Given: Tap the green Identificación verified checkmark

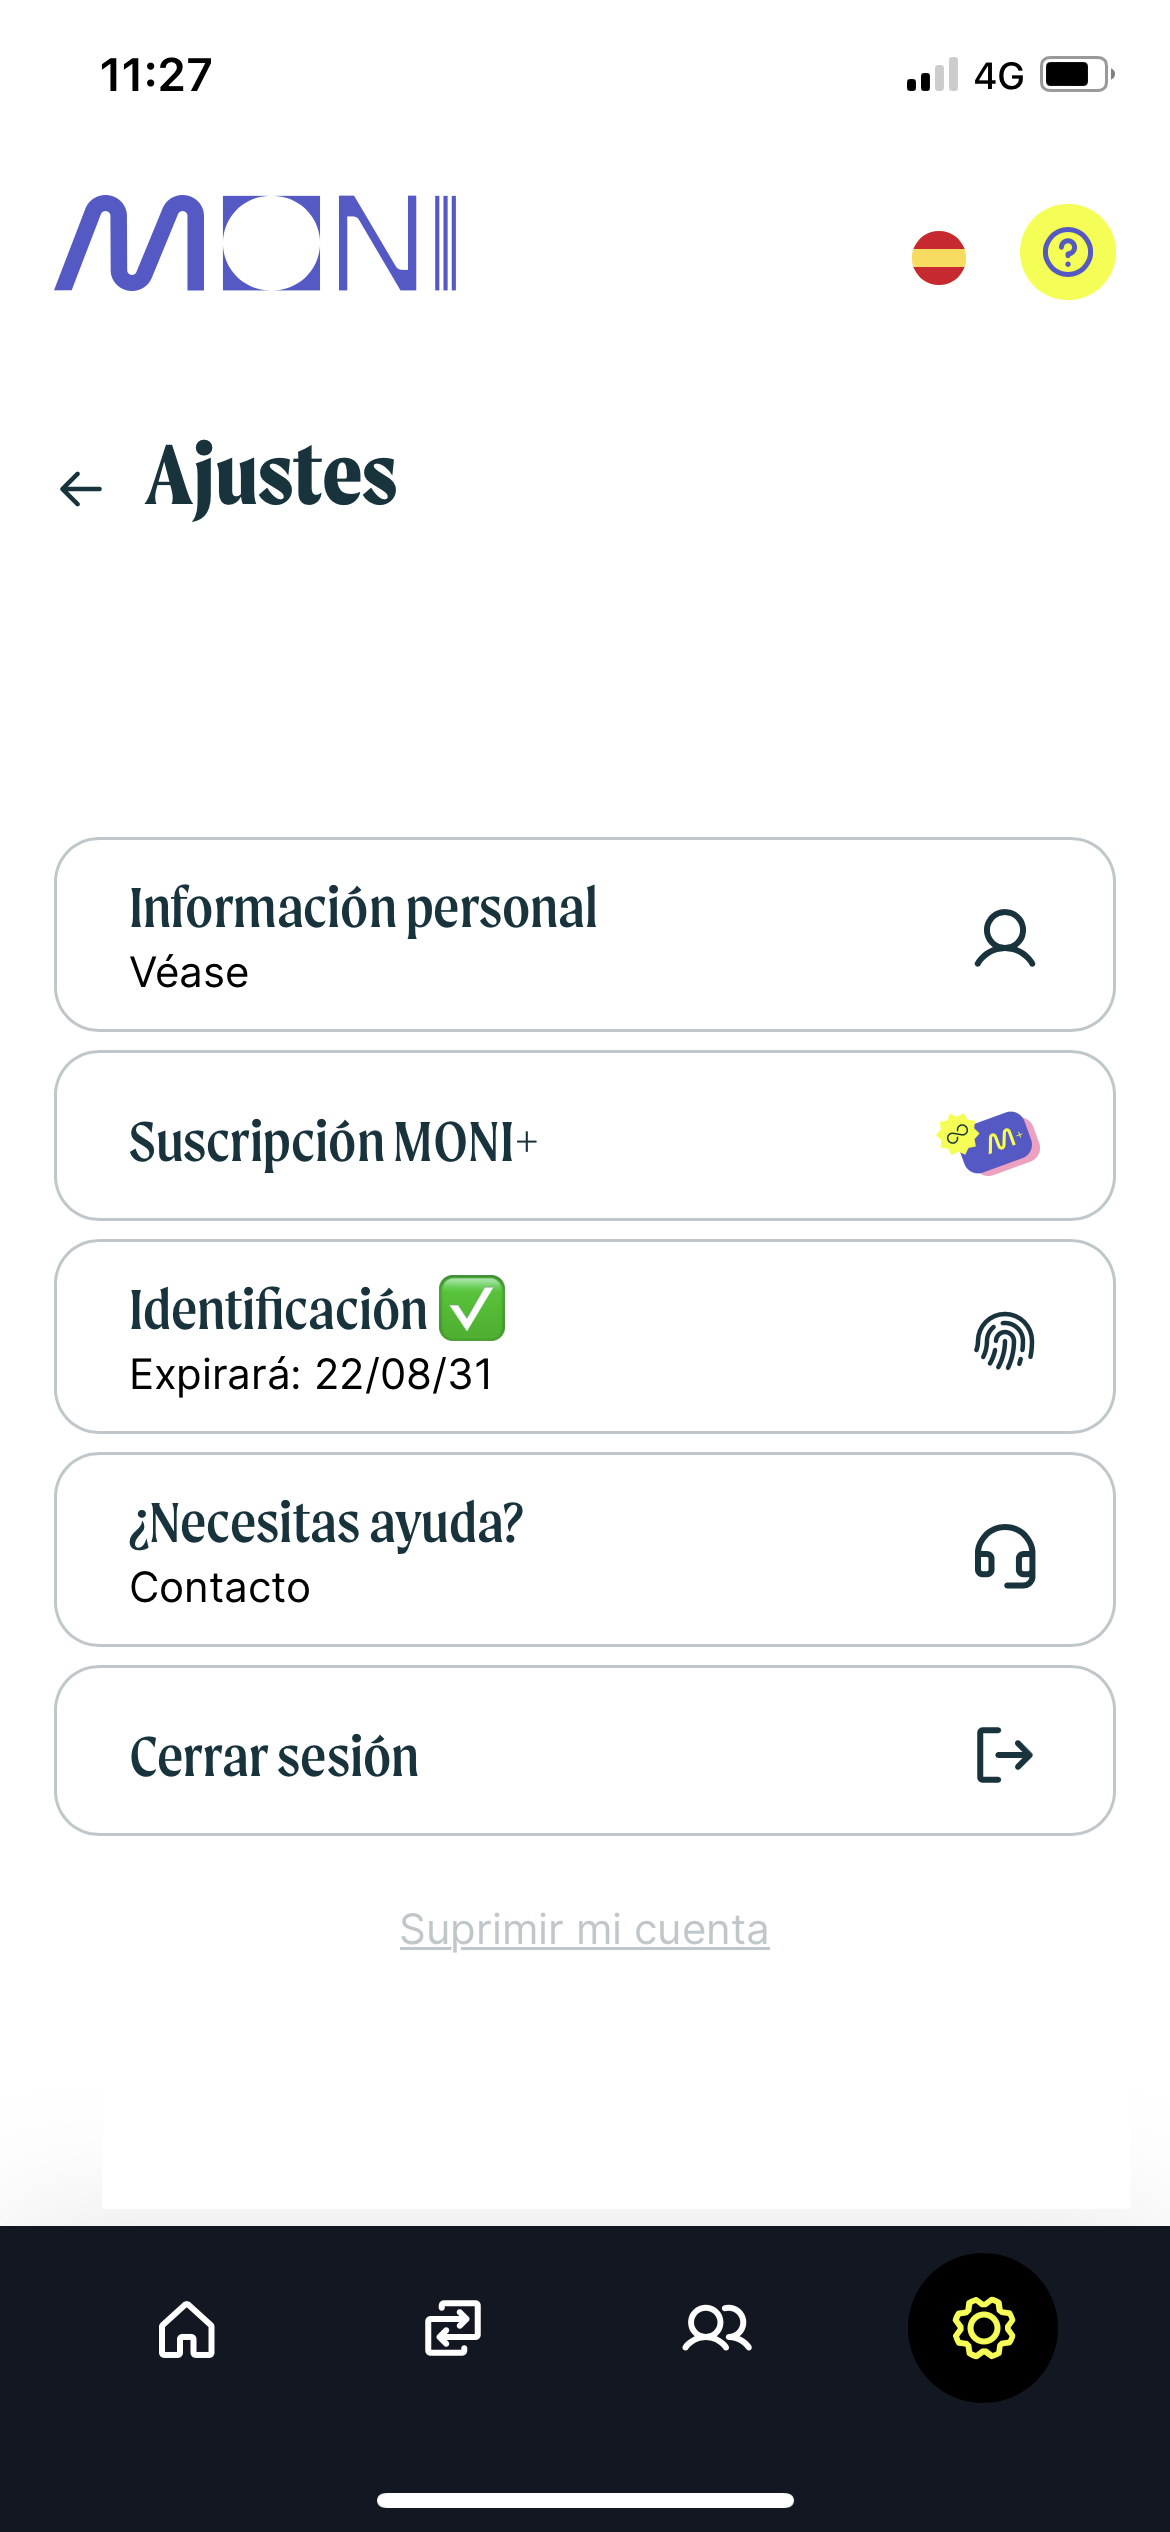Looking at the screenshot, I should tap(472, 1308).
